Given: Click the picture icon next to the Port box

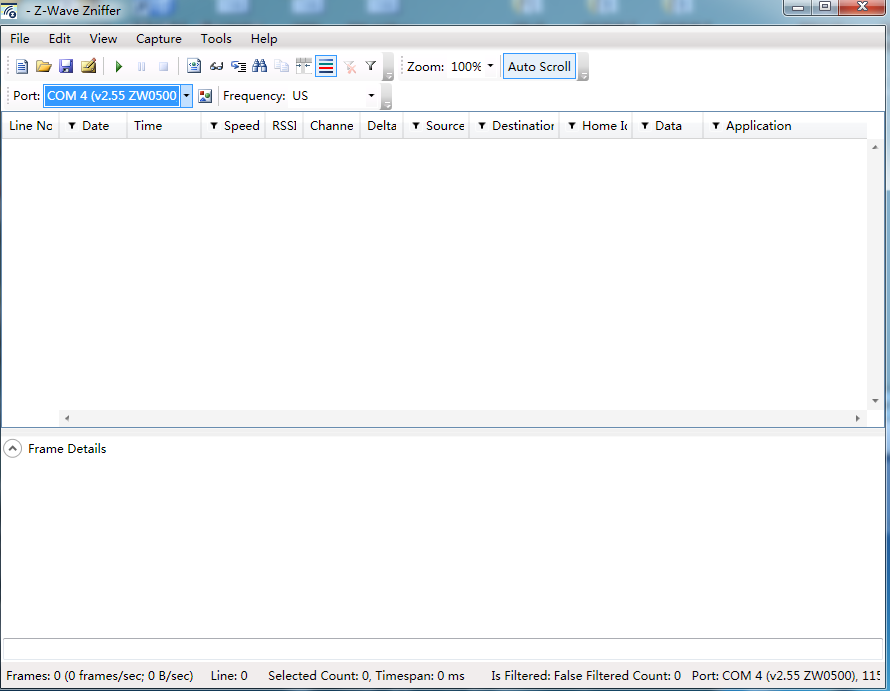Looking at the screenshot, I should tap(205, 96).
